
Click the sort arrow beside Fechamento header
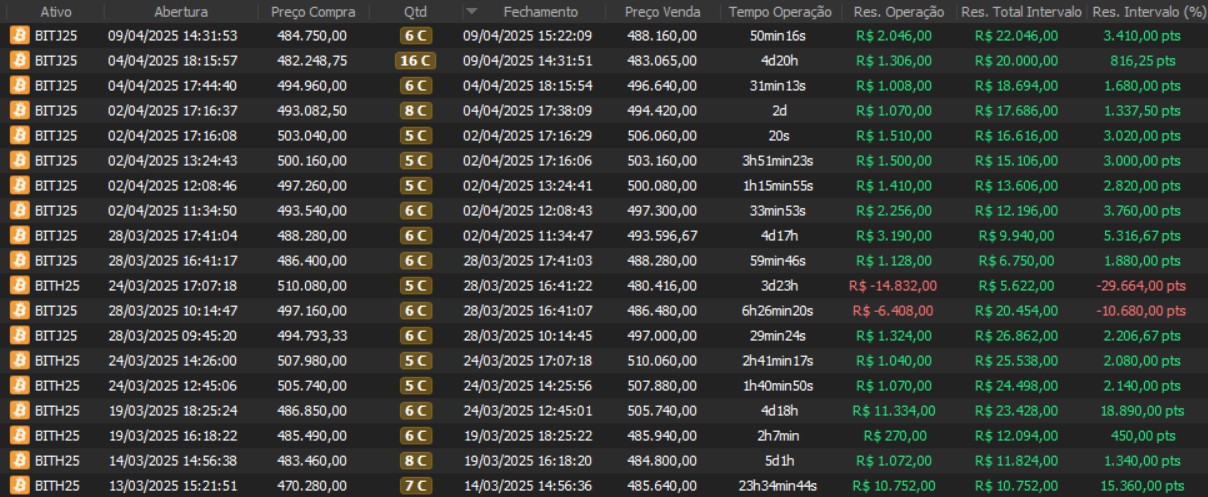(472, 12)
